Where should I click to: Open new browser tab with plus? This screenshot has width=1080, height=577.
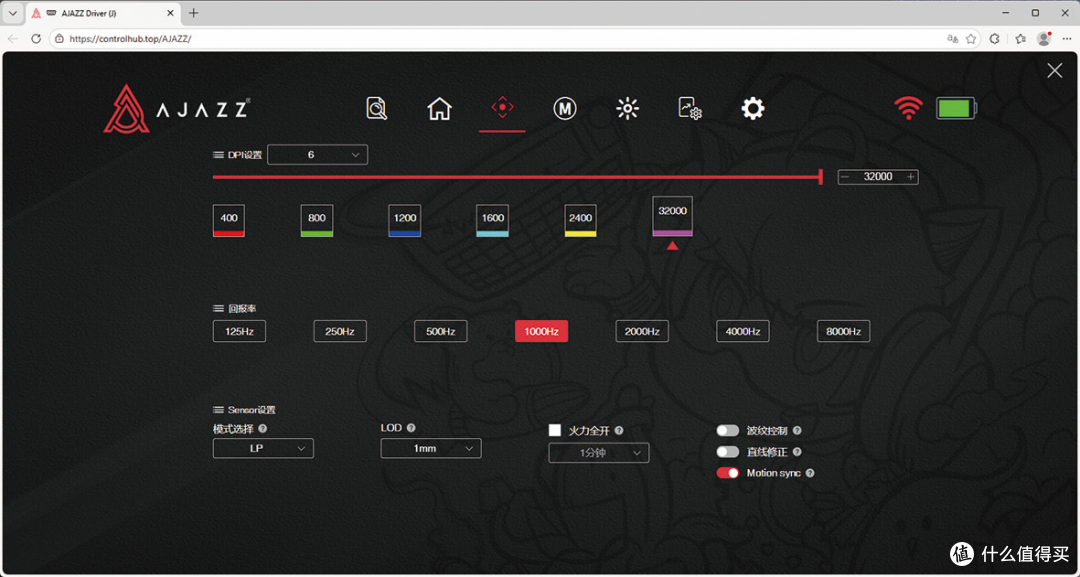[194, 13]
